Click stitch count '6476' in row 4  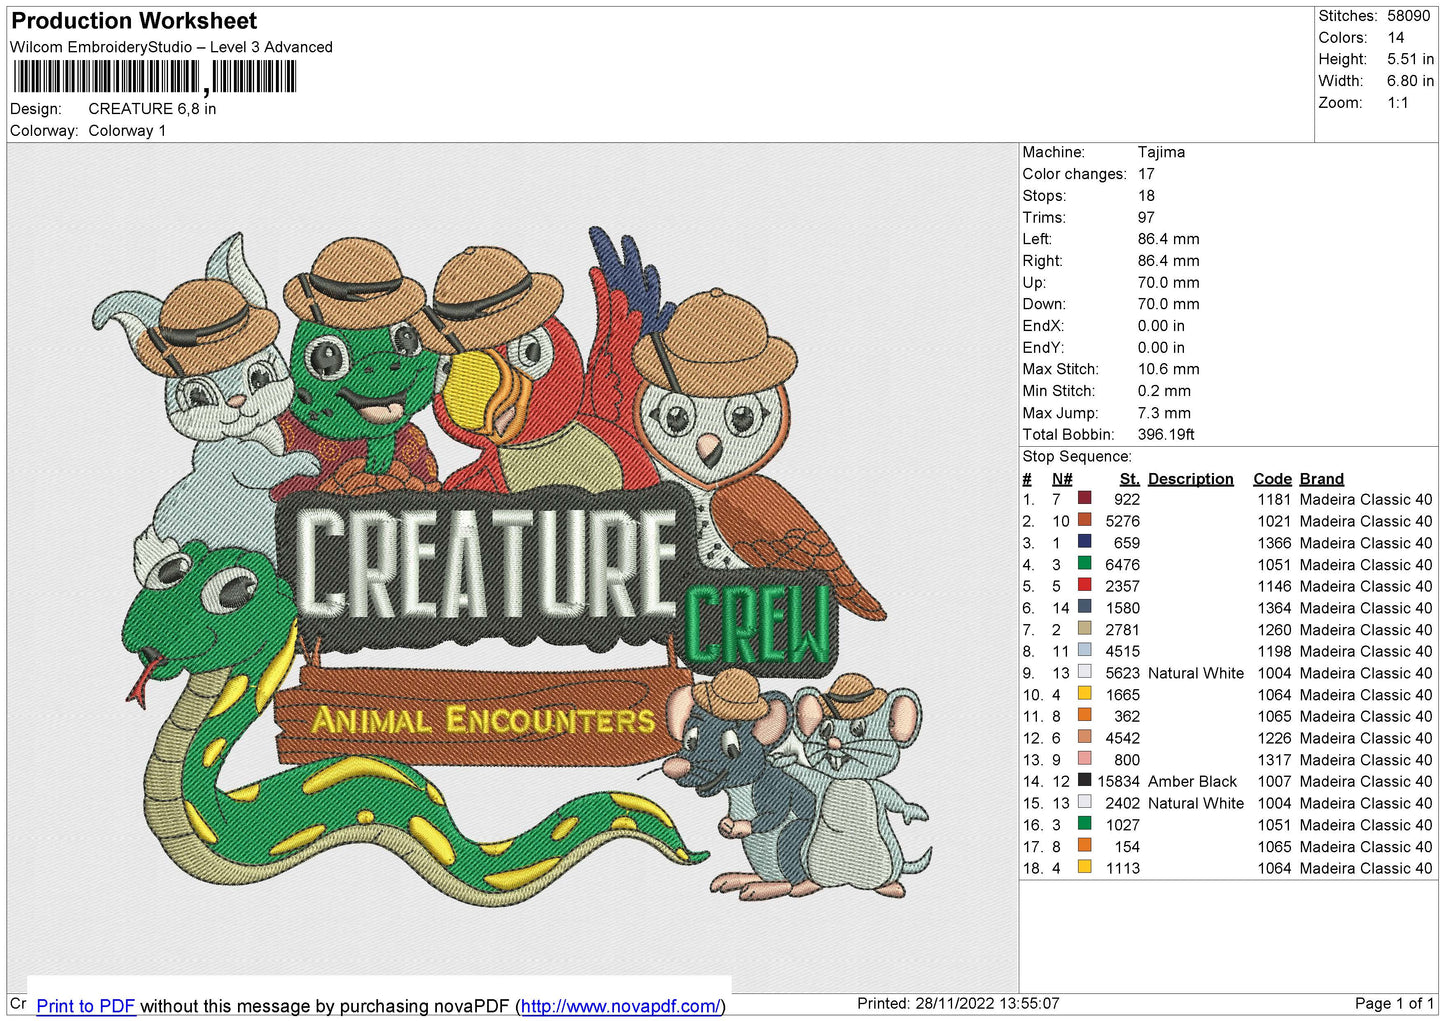(1122, 565)
